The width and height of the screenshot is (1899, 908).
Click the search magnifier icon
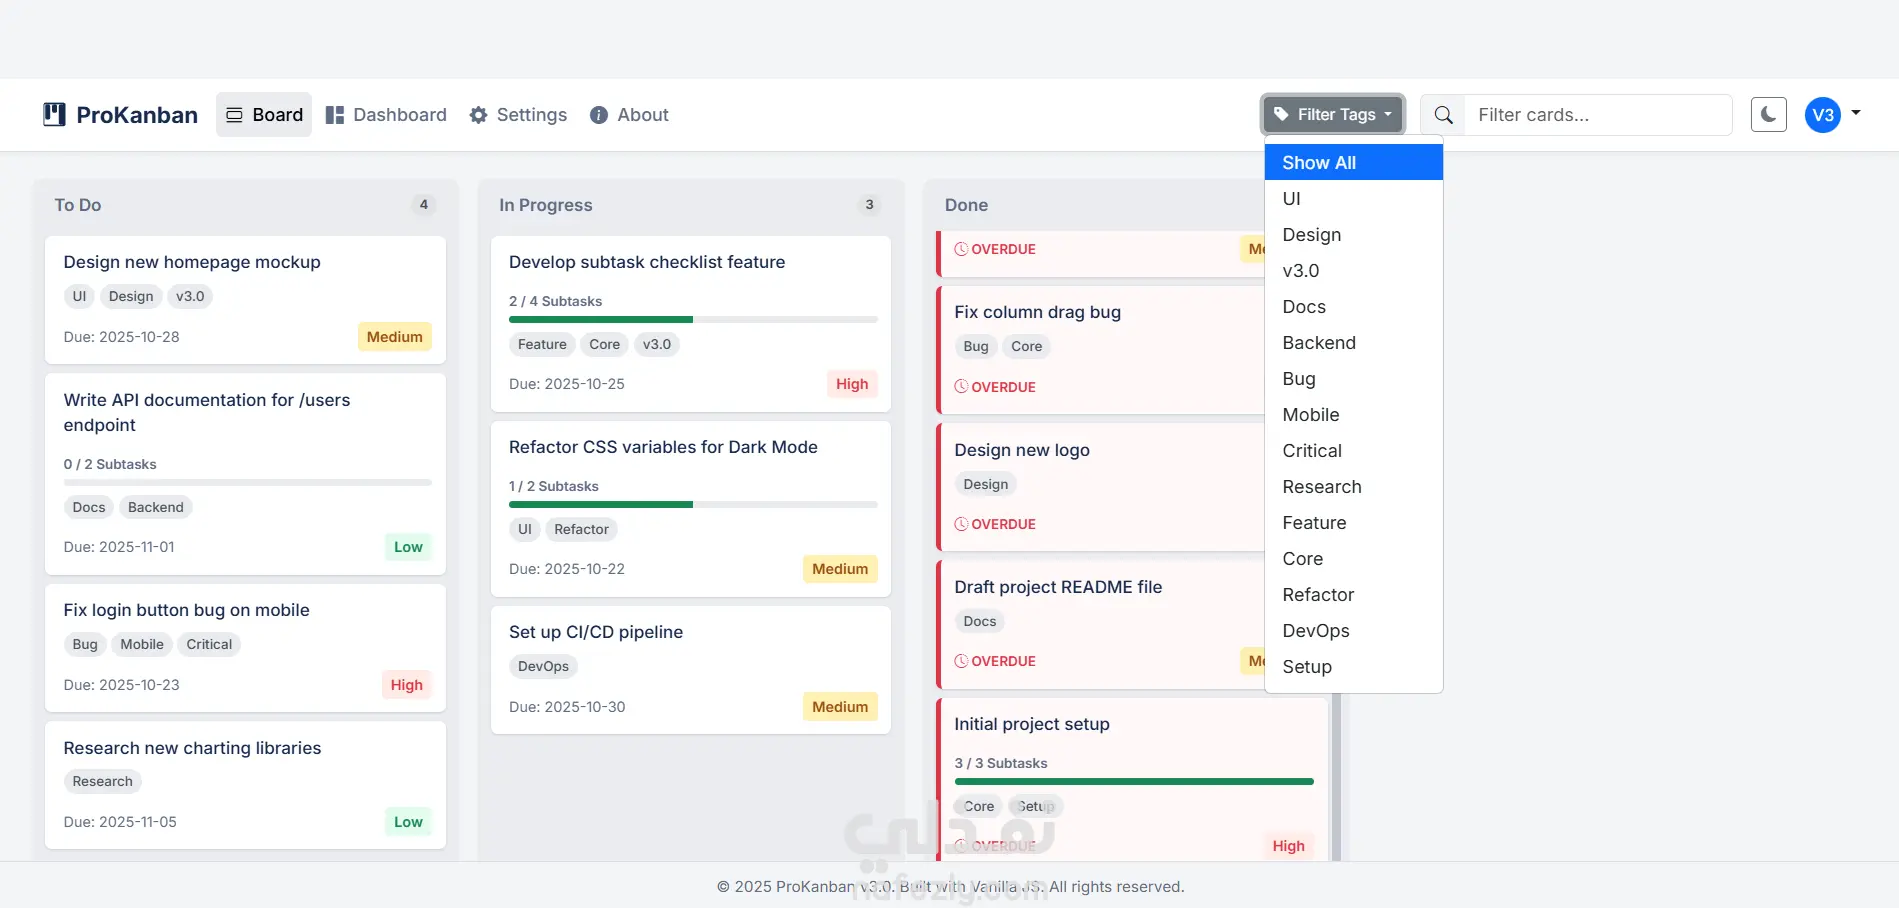(1443, 115)
